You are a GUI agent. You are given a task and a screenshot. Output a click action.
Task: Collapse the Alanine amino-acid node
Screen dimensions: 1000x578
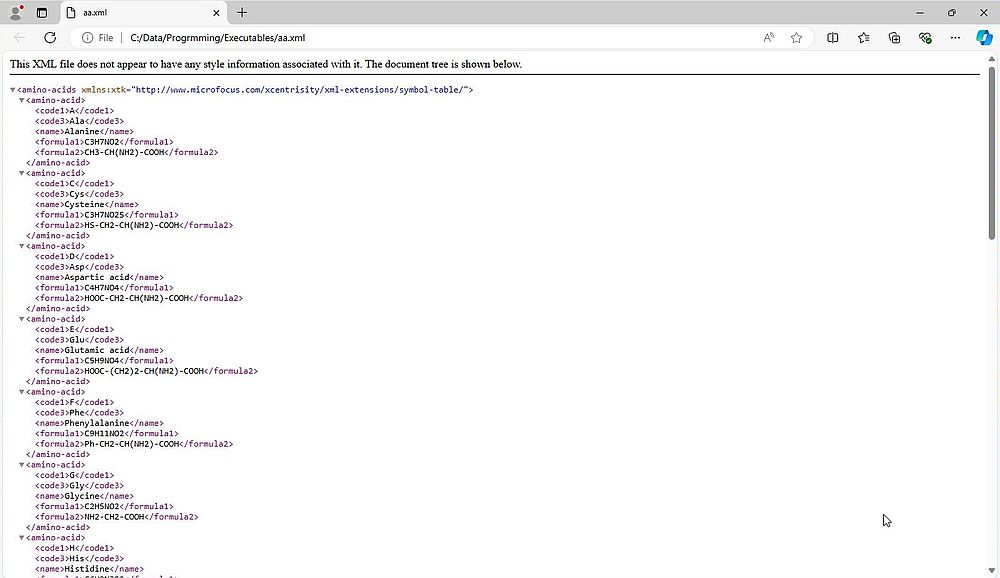22,100
